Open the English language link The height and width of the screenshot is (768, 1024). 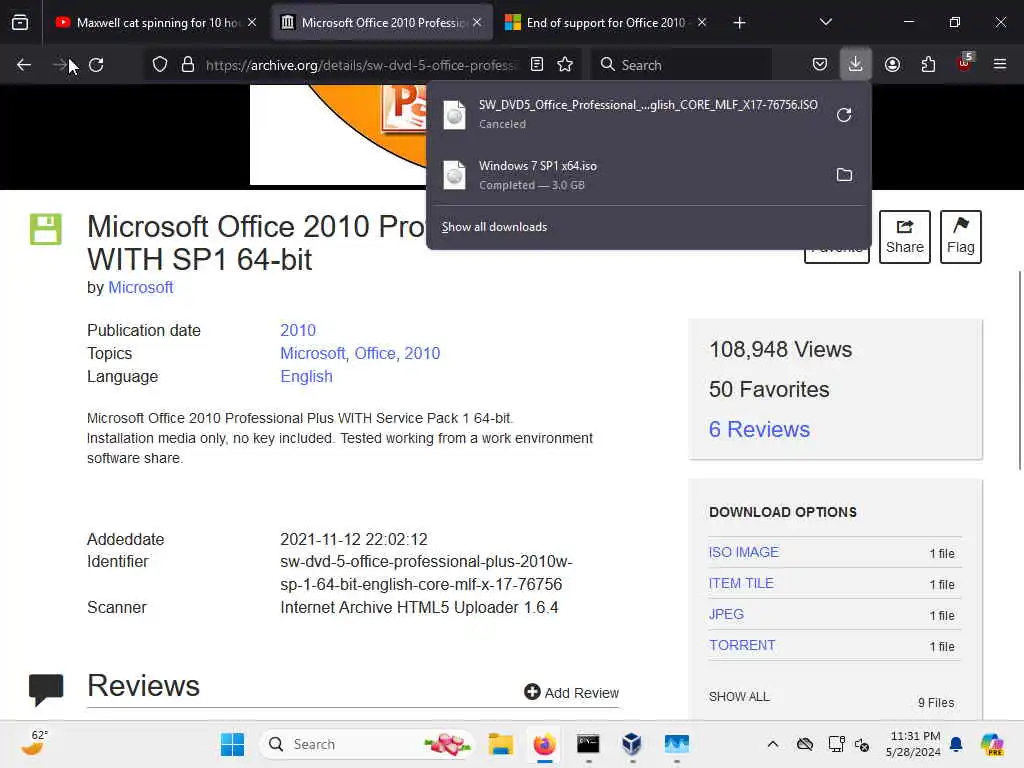[x=306, y=377]
